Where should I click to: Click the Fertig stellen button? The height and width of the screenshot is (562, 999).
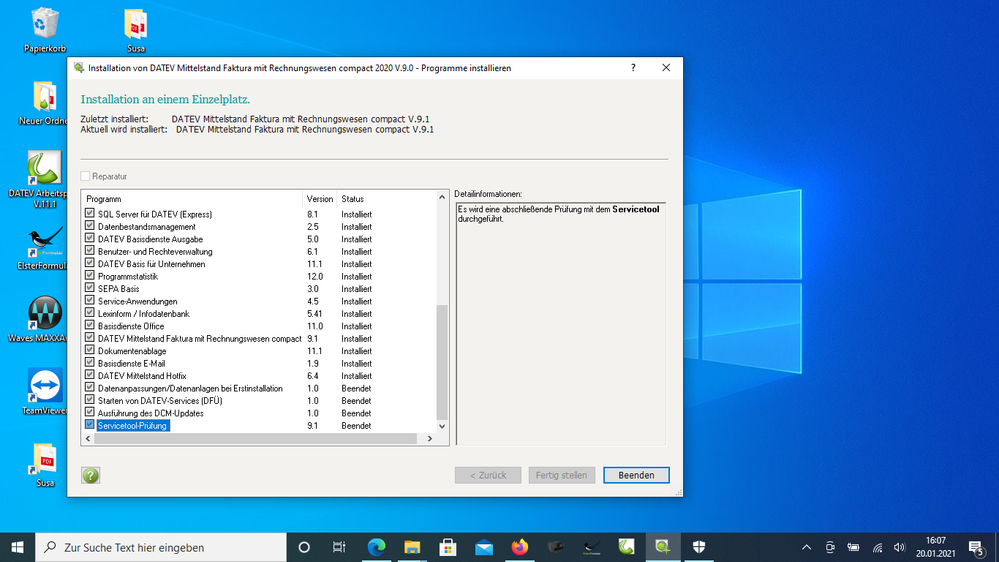(x=561, y=475)
